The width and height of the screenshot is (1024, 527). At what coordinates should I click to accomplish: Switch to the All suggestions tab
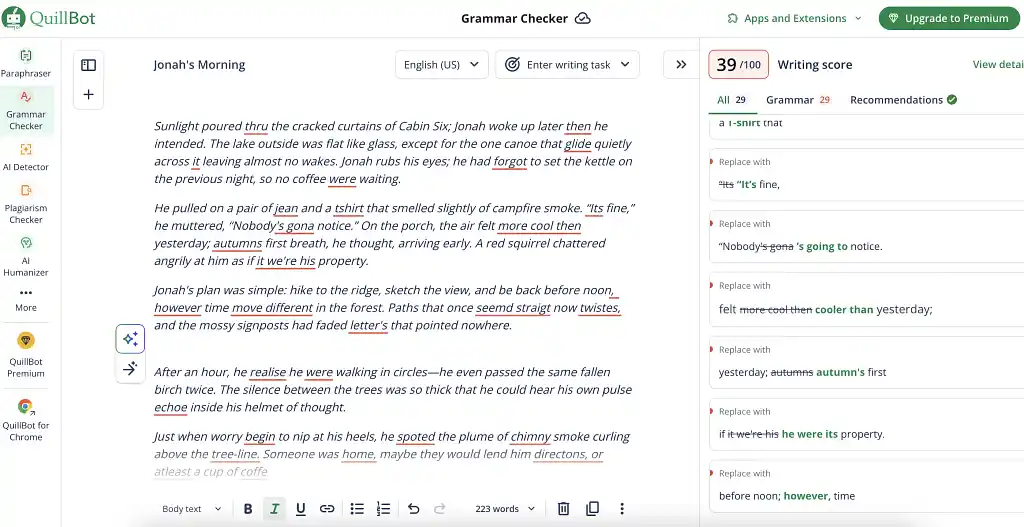[731, 100]
